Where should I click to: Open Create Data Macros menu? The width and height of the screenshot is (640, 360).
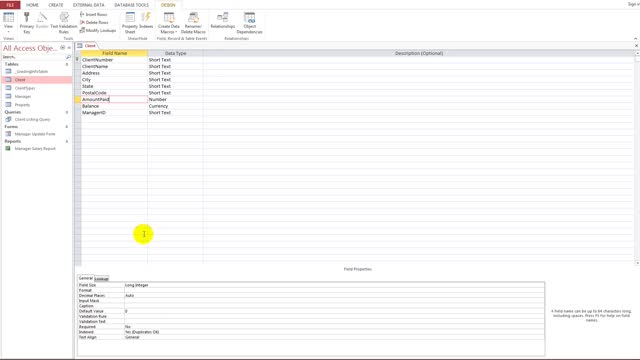pos(169,22)
